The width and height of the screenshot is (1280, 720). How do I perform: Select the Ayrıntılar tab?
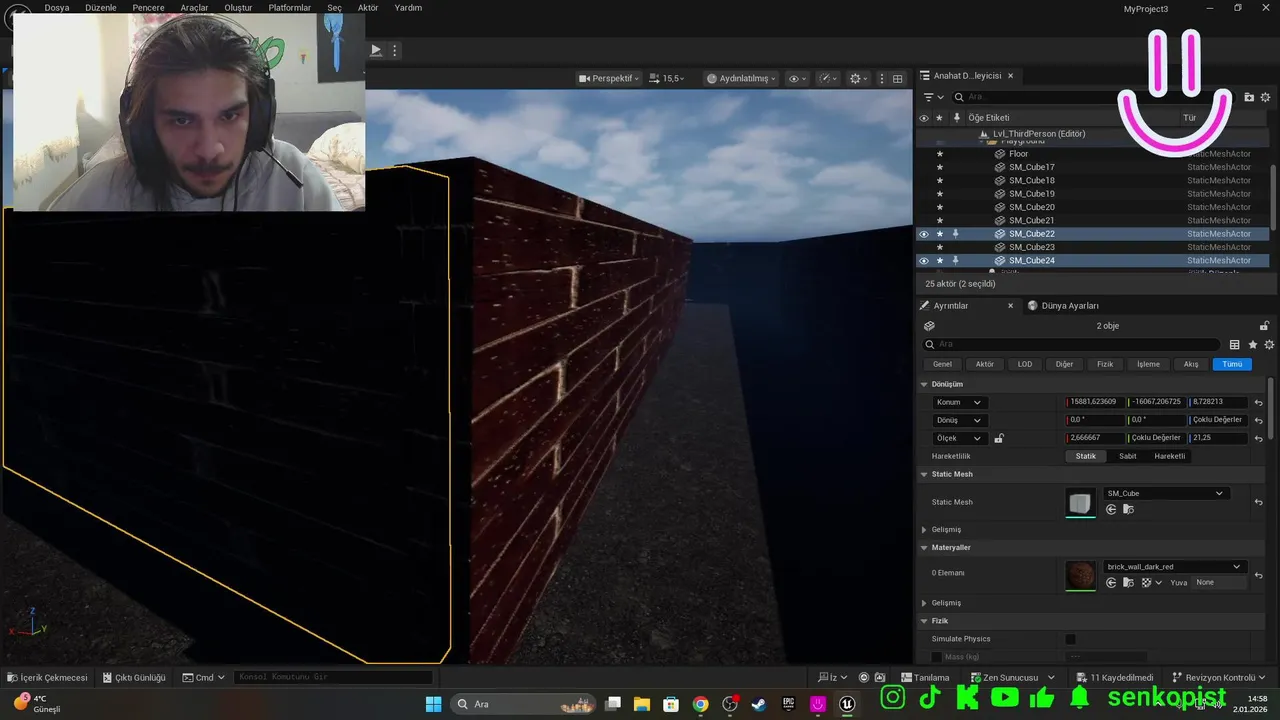click(950, 306)
